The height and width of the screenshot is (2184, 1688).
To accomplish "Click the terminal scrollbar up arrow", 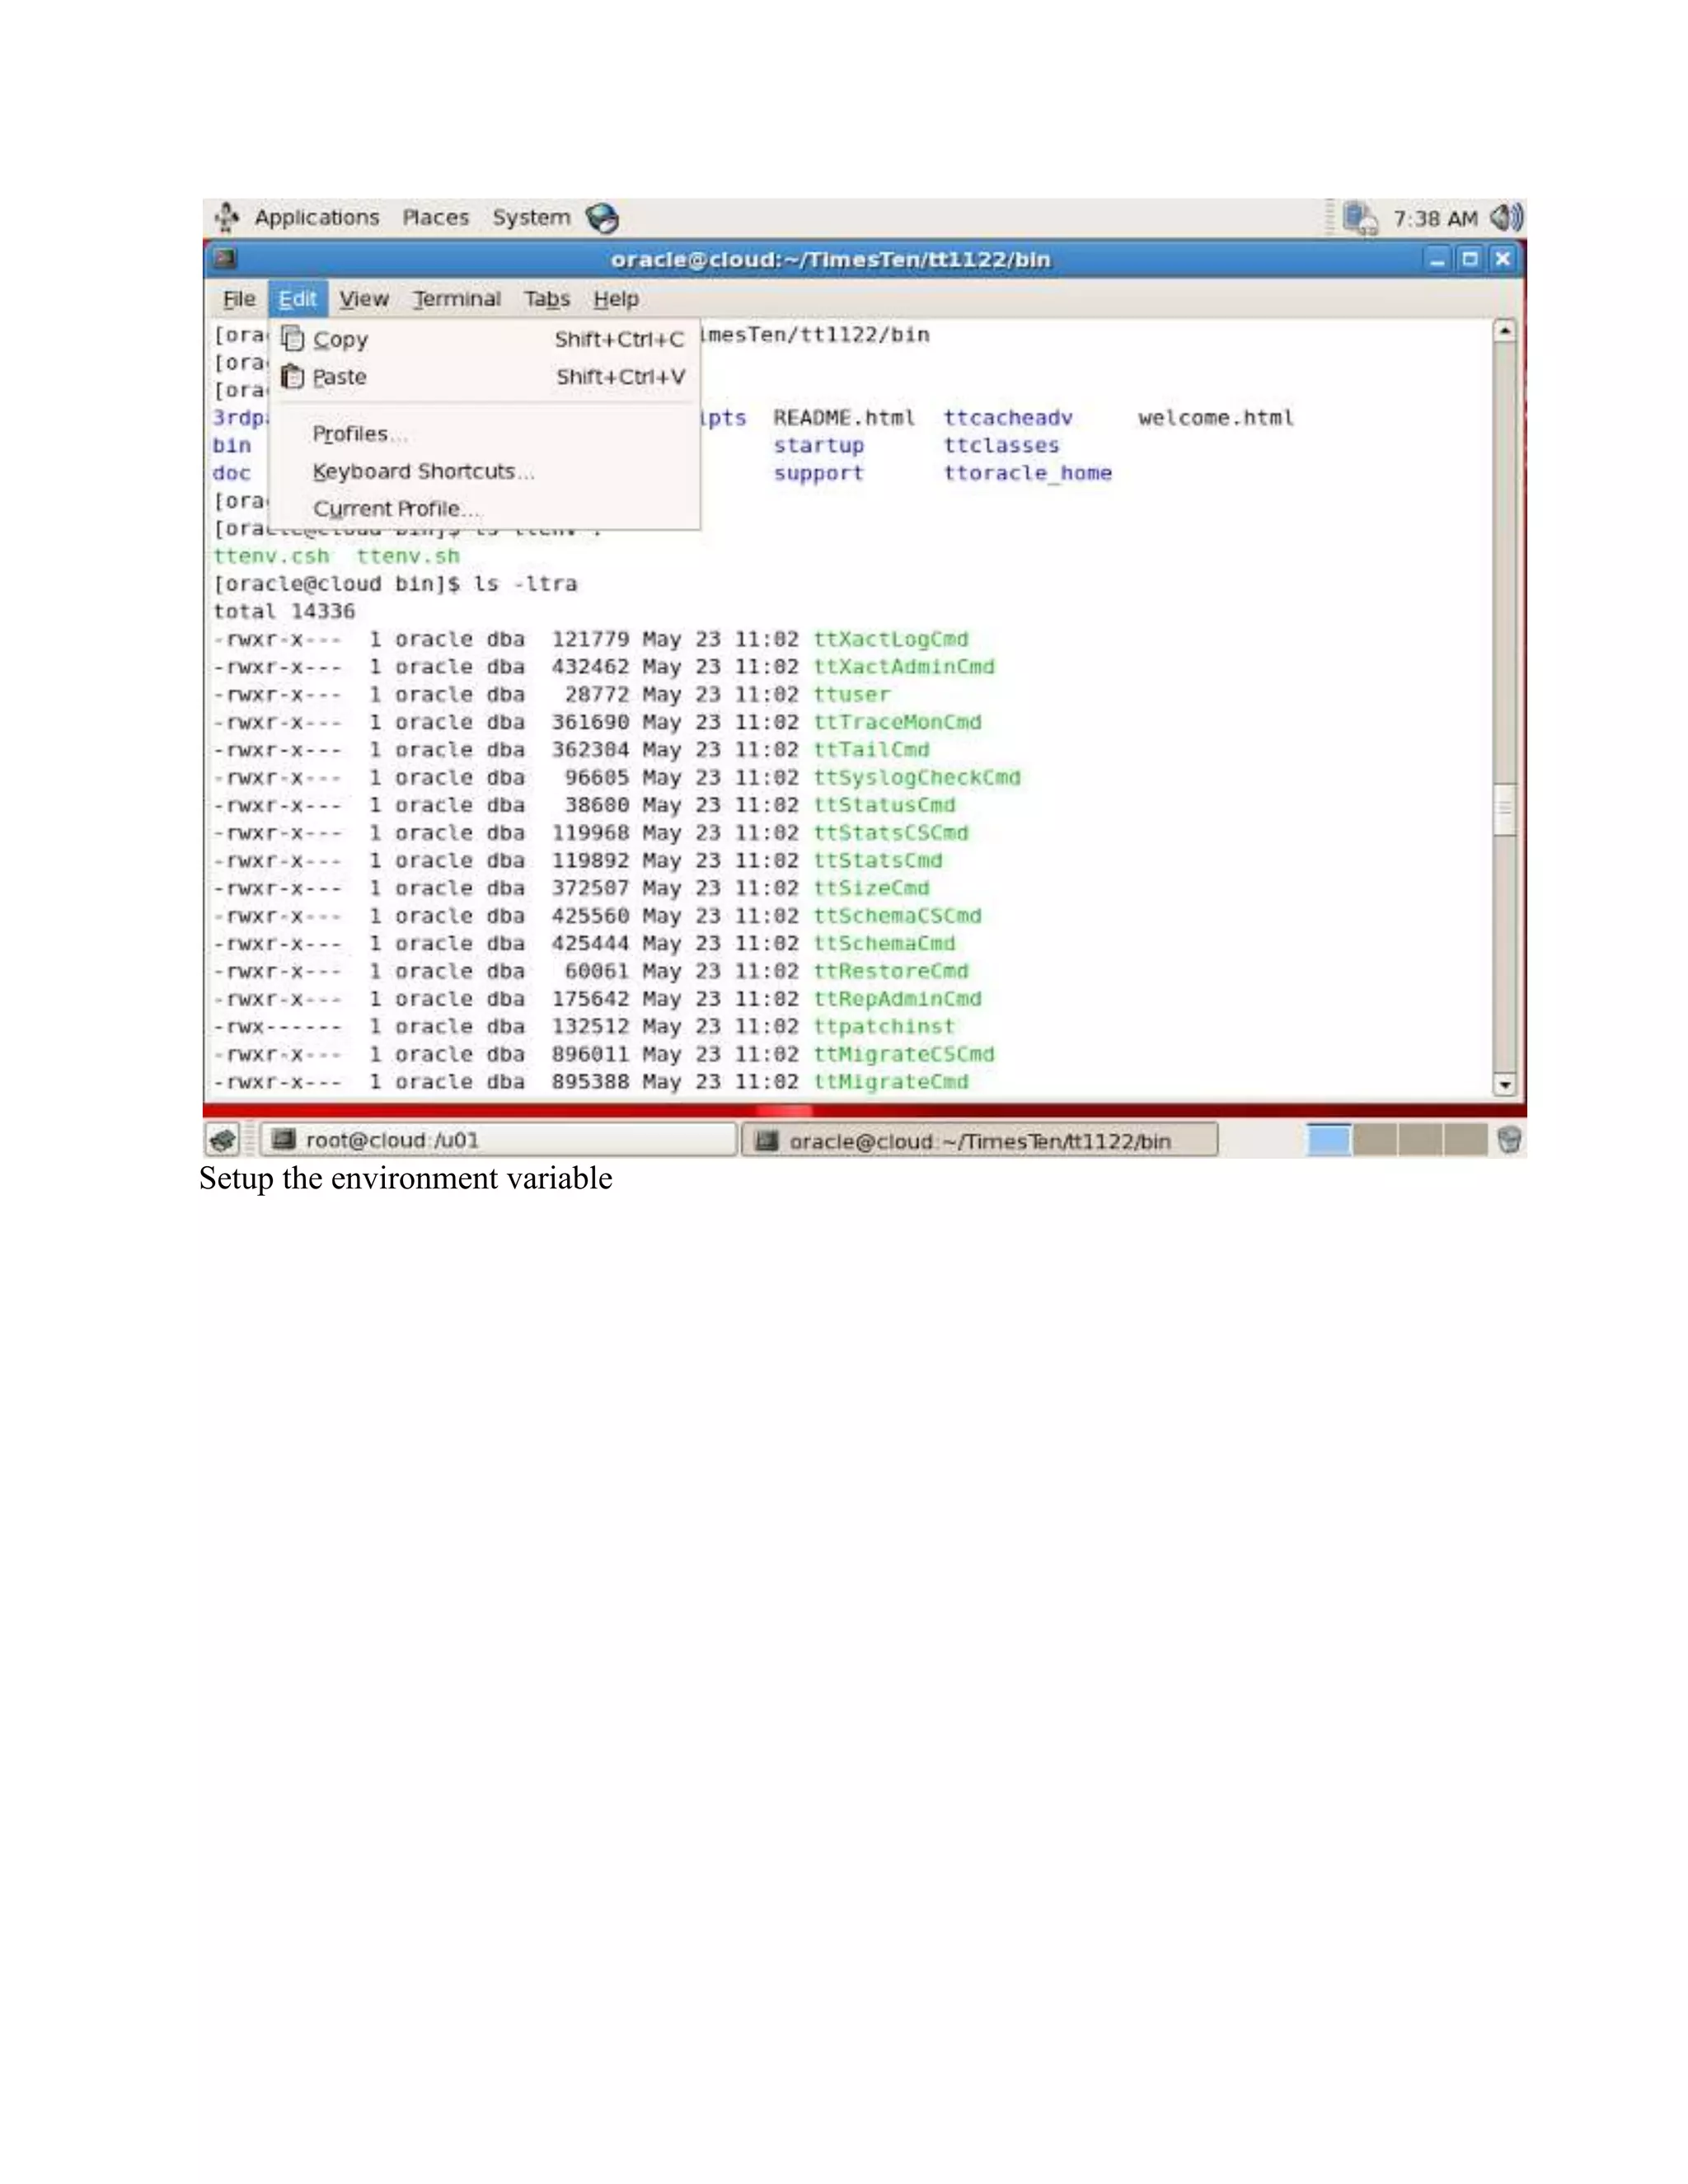I will click(1504, 331).
